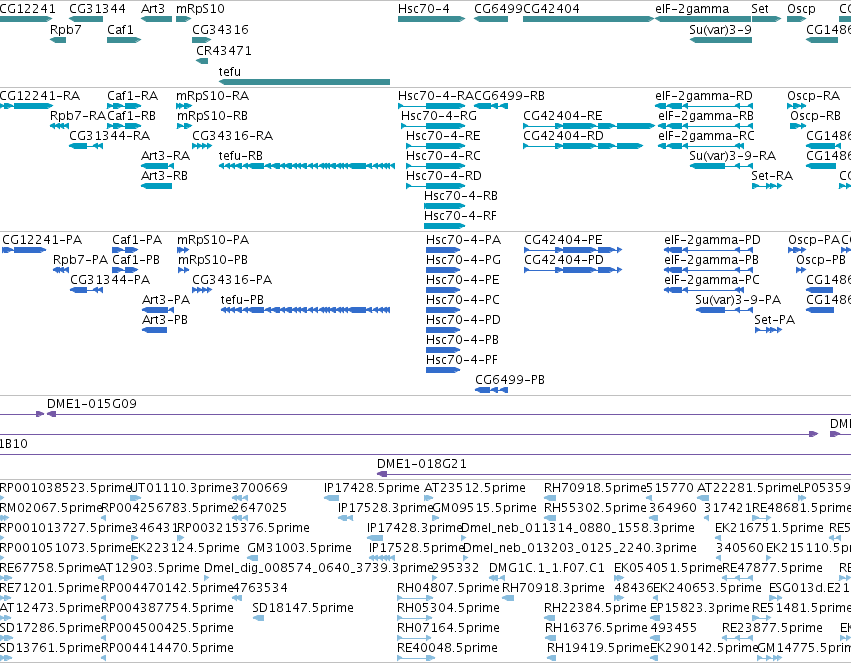The image size is (851, 663).
Task: Click protein Set-PA
Action: click(769, 330)
